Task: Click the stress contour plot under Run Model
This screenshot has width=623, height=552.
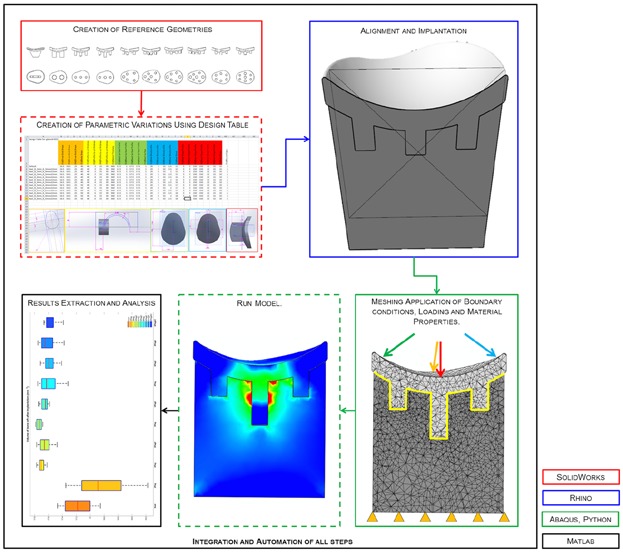Action: pyautogui.click(x=260, y=419)
